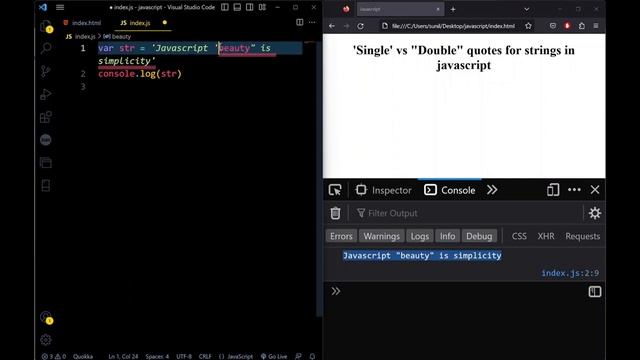Split the editor to the right

(x=300, y=22)
